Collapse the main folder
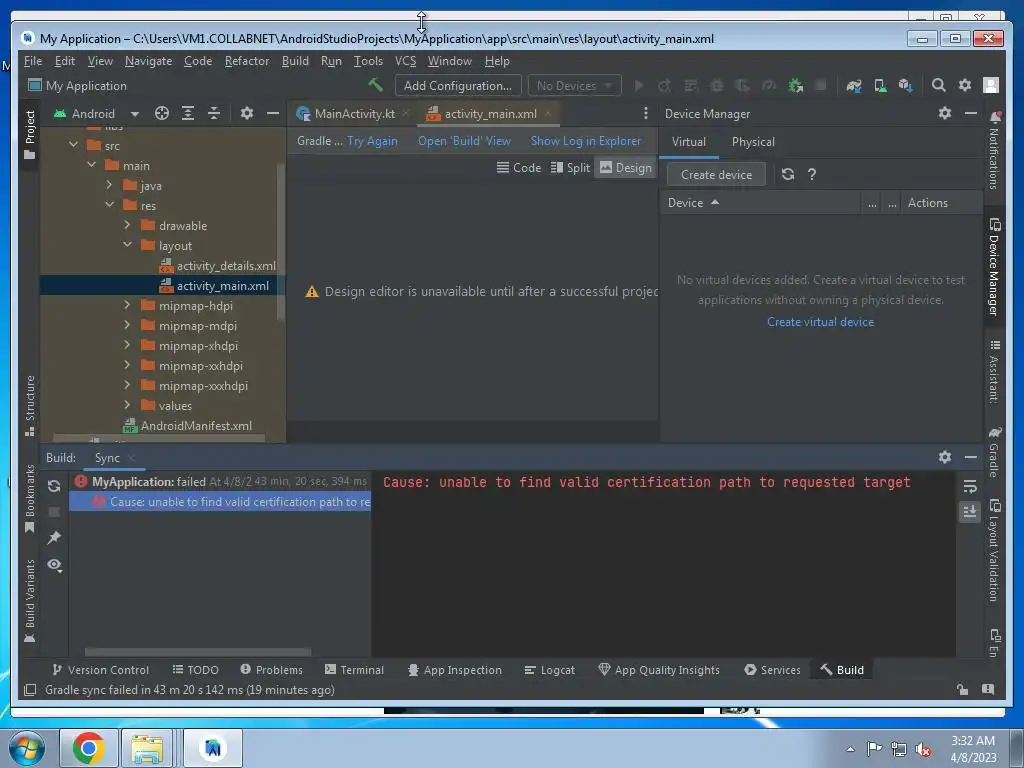The image size is (1024, 768). [x=91, y=165]
